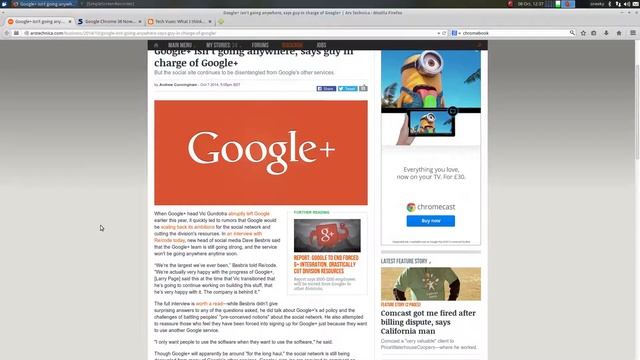Click the panel clock showing 12:37
The height and width of the screenshot is (360, 640).
(x=531, y=4)
